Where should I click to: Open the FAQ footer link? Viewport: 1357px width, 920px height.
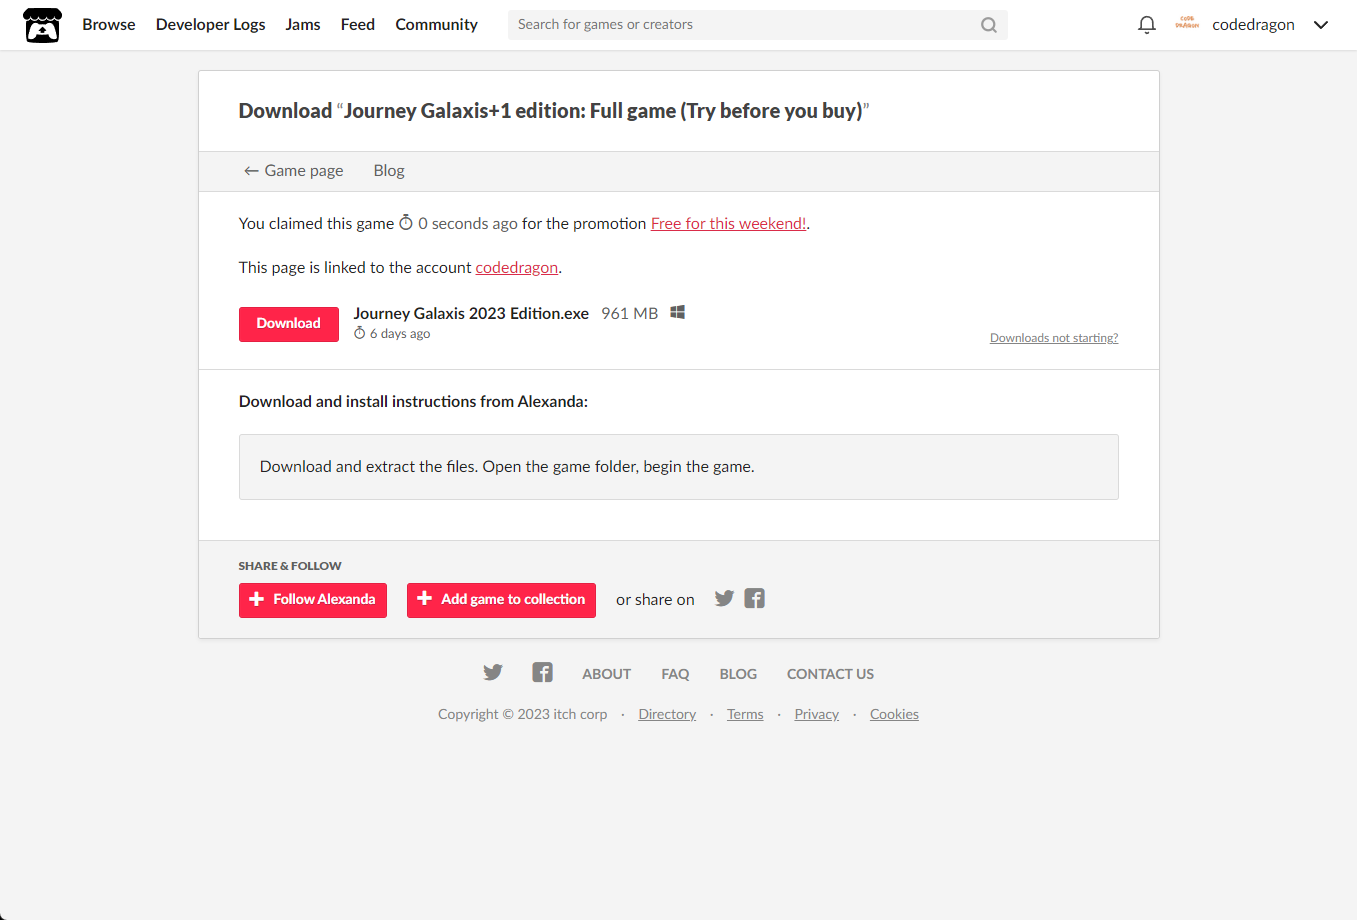coord(675,674)
